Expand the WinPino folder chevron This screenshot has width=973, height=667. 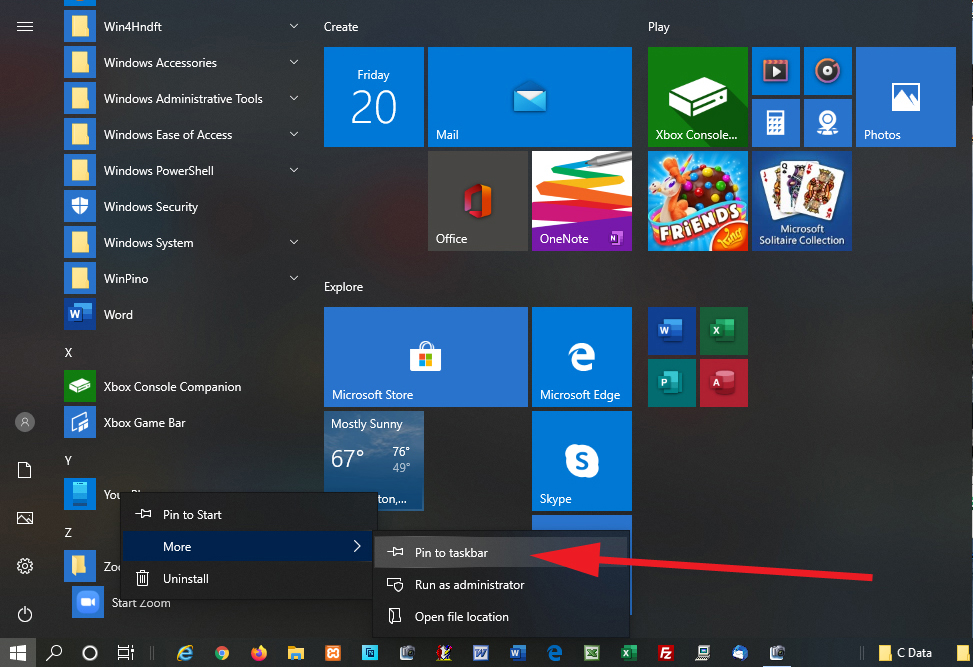pos(294,278)
